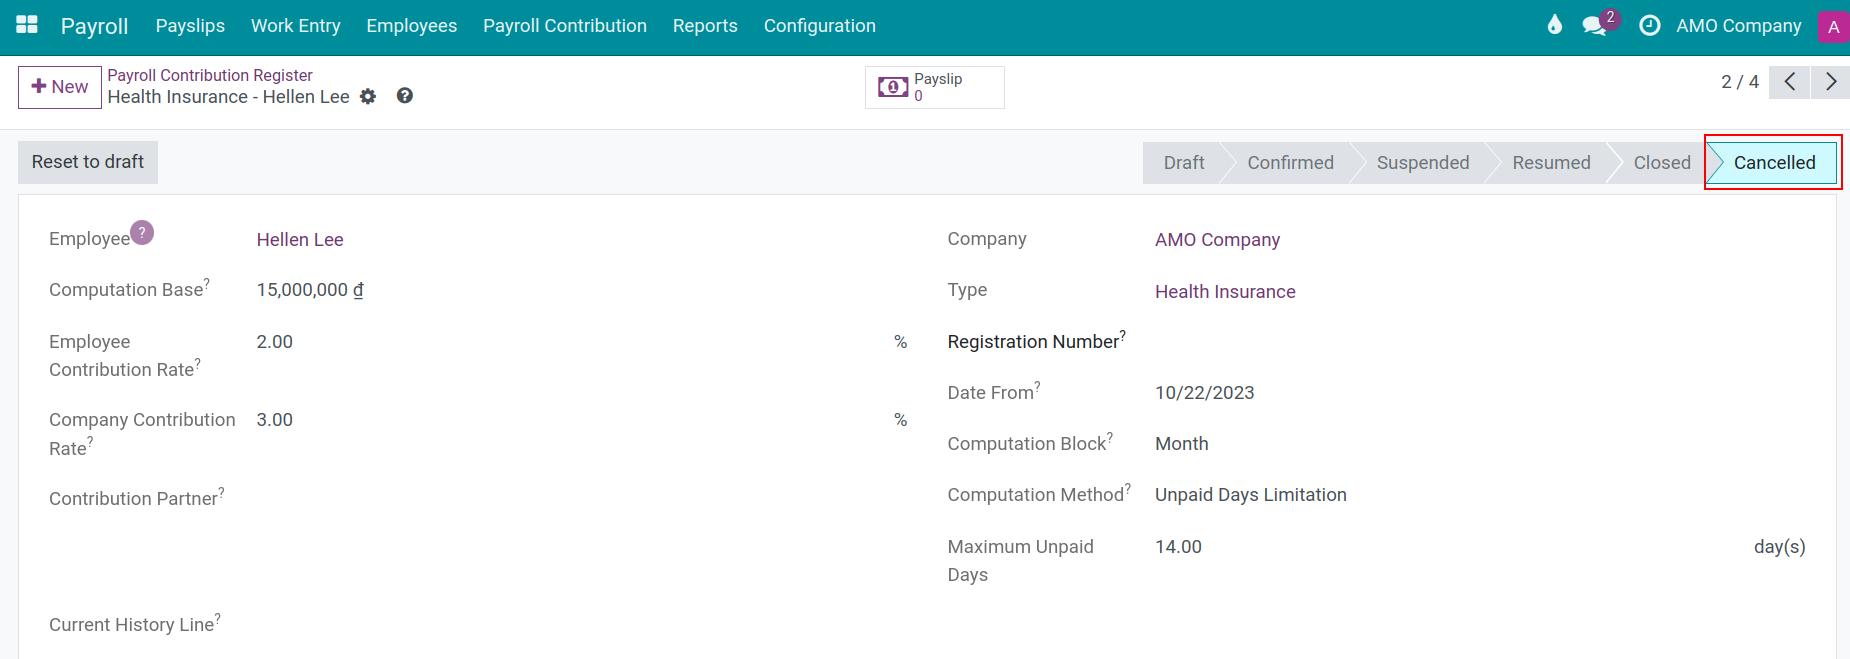Click the Payslip money icon
1850x659 pixels.
pos(893,87)
